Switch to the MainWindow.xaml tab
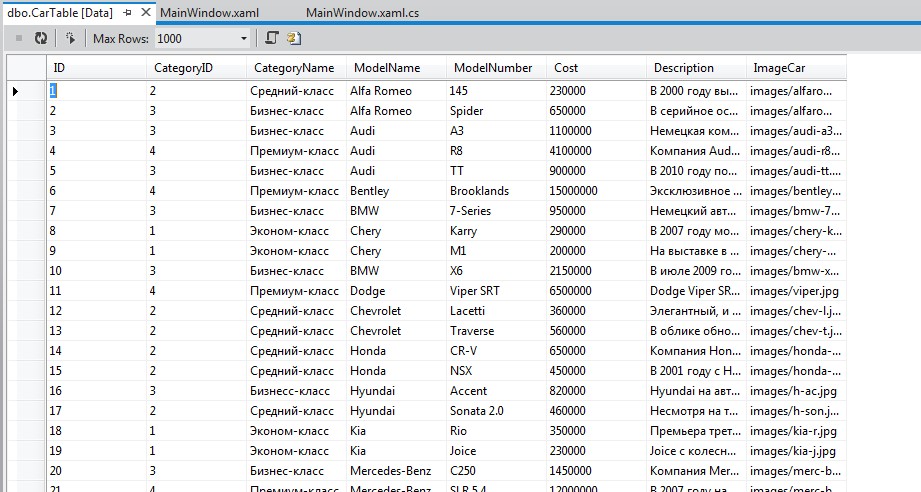This screenshot has height=492, width=921. click(209, 13)
